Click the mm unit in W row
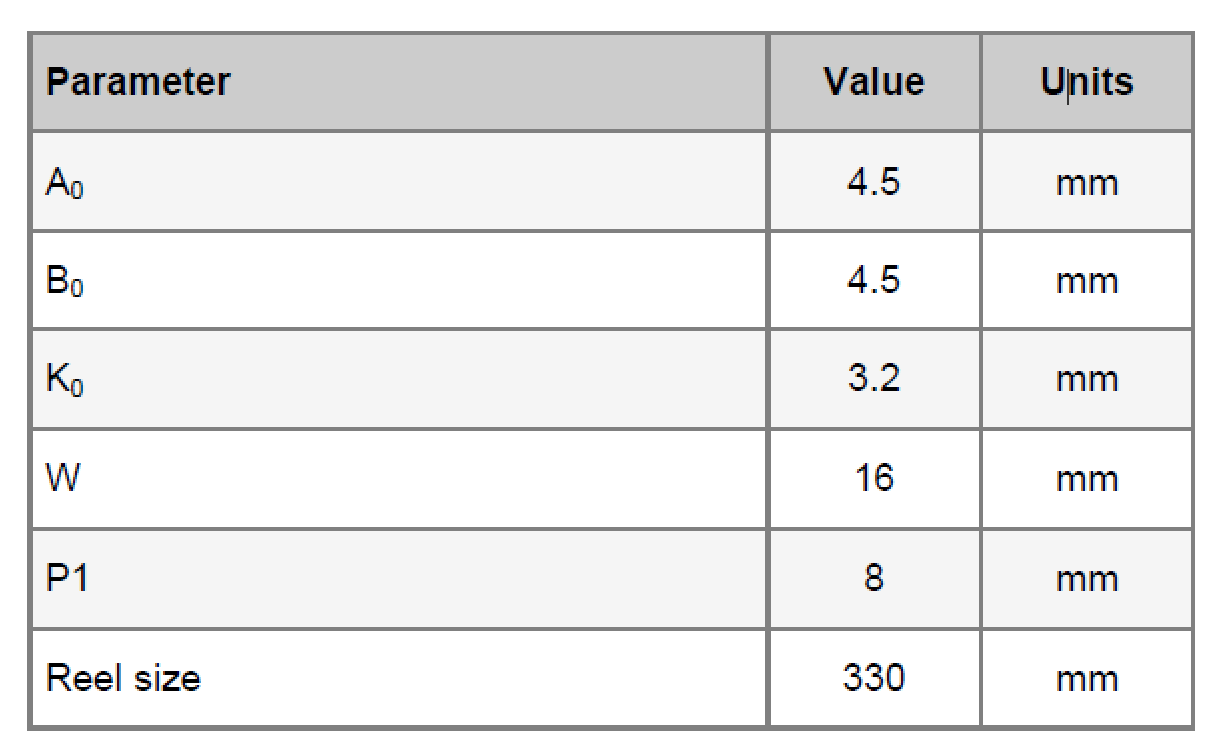Screen dimensions: 1211x750 (1087, 481)
